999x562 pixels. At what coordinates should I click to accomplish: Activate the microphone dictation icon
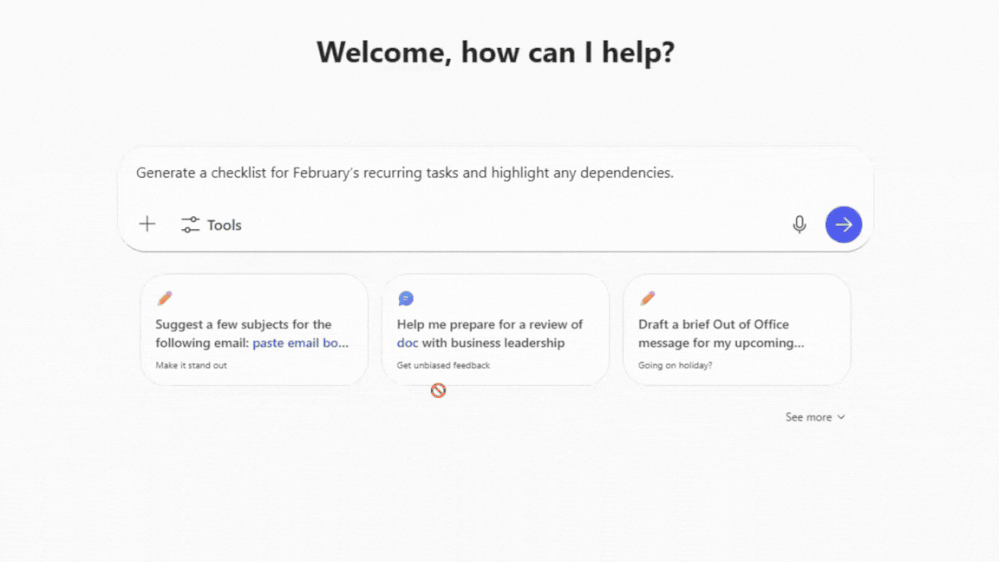pos(799,225)
